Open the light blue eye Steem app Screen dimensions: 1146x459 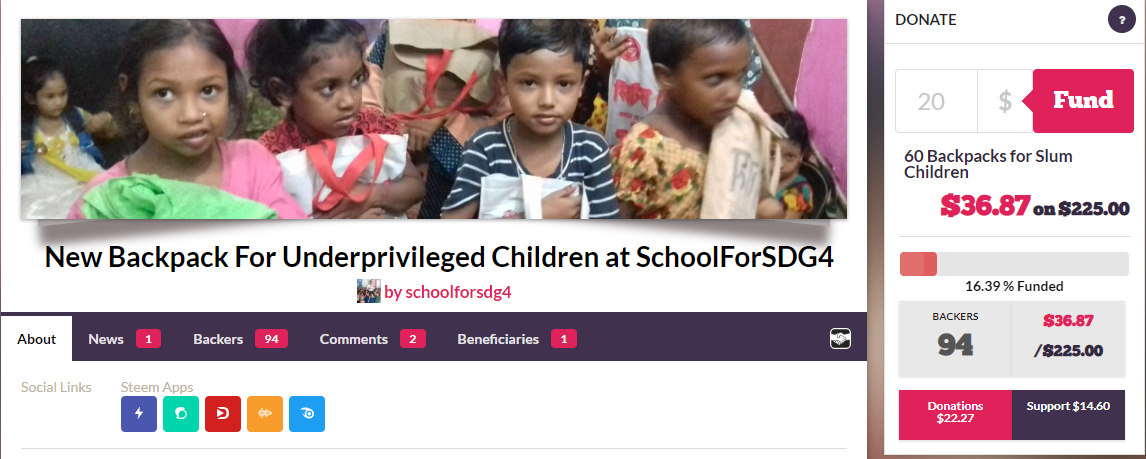[x=307, y=414]
